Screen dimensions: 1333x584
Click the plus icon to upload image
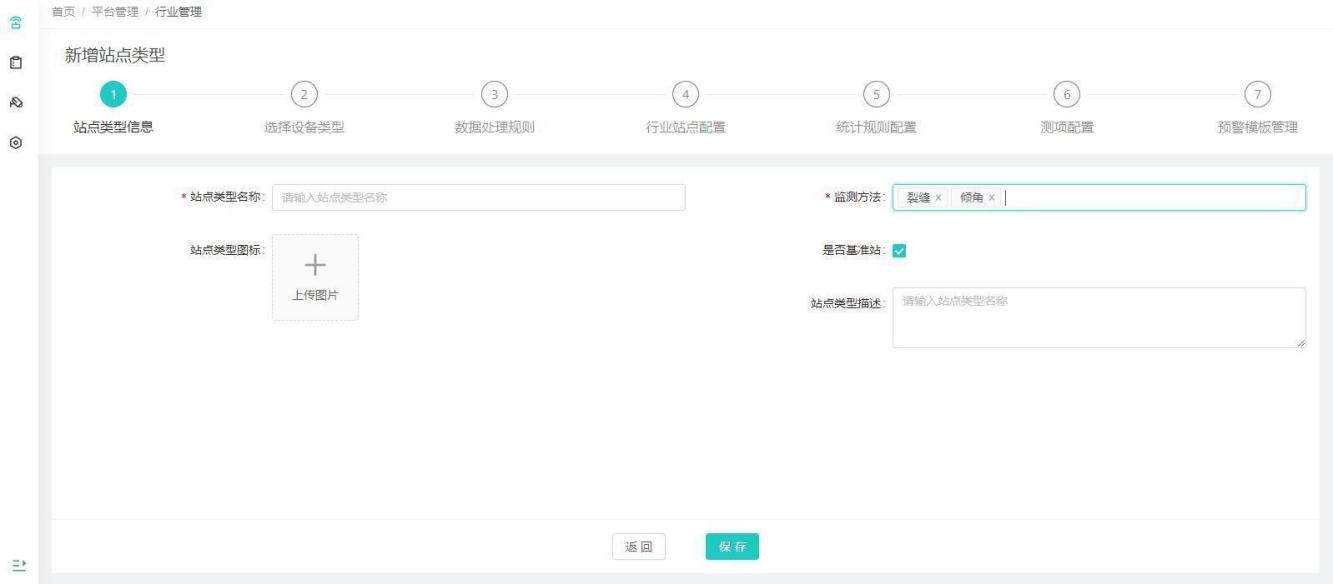point(315,265)
